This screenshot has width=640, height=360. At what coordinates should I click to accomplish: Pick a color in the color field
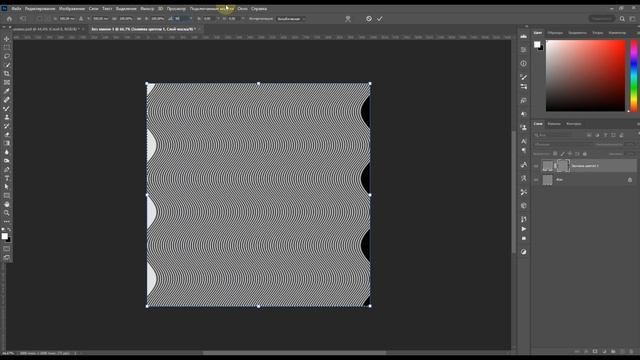coord(585,76)
